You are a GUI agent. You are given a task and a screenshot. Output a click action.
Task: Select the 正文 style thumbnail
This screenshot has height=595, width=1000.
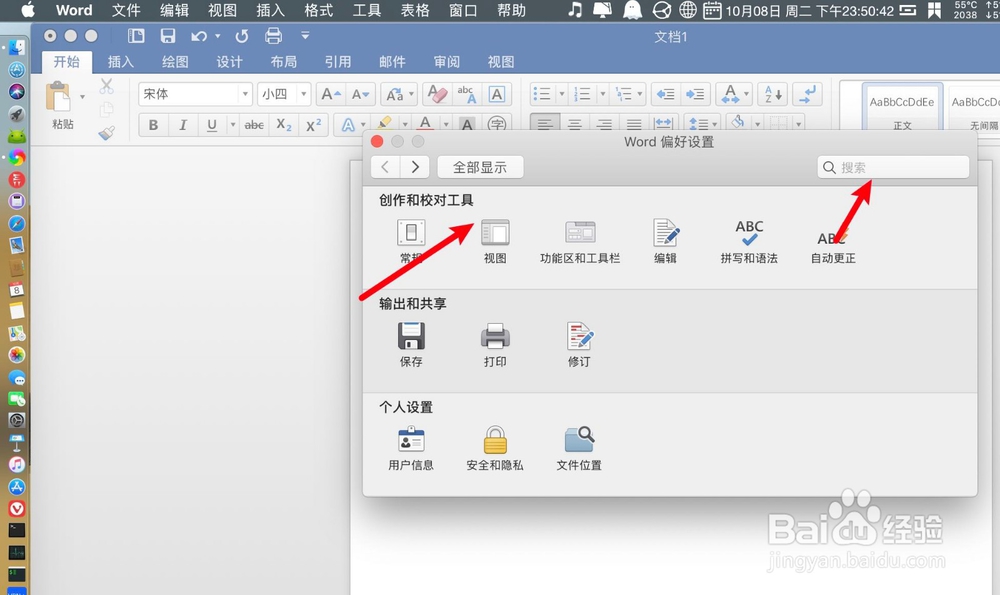pos(902,107)
